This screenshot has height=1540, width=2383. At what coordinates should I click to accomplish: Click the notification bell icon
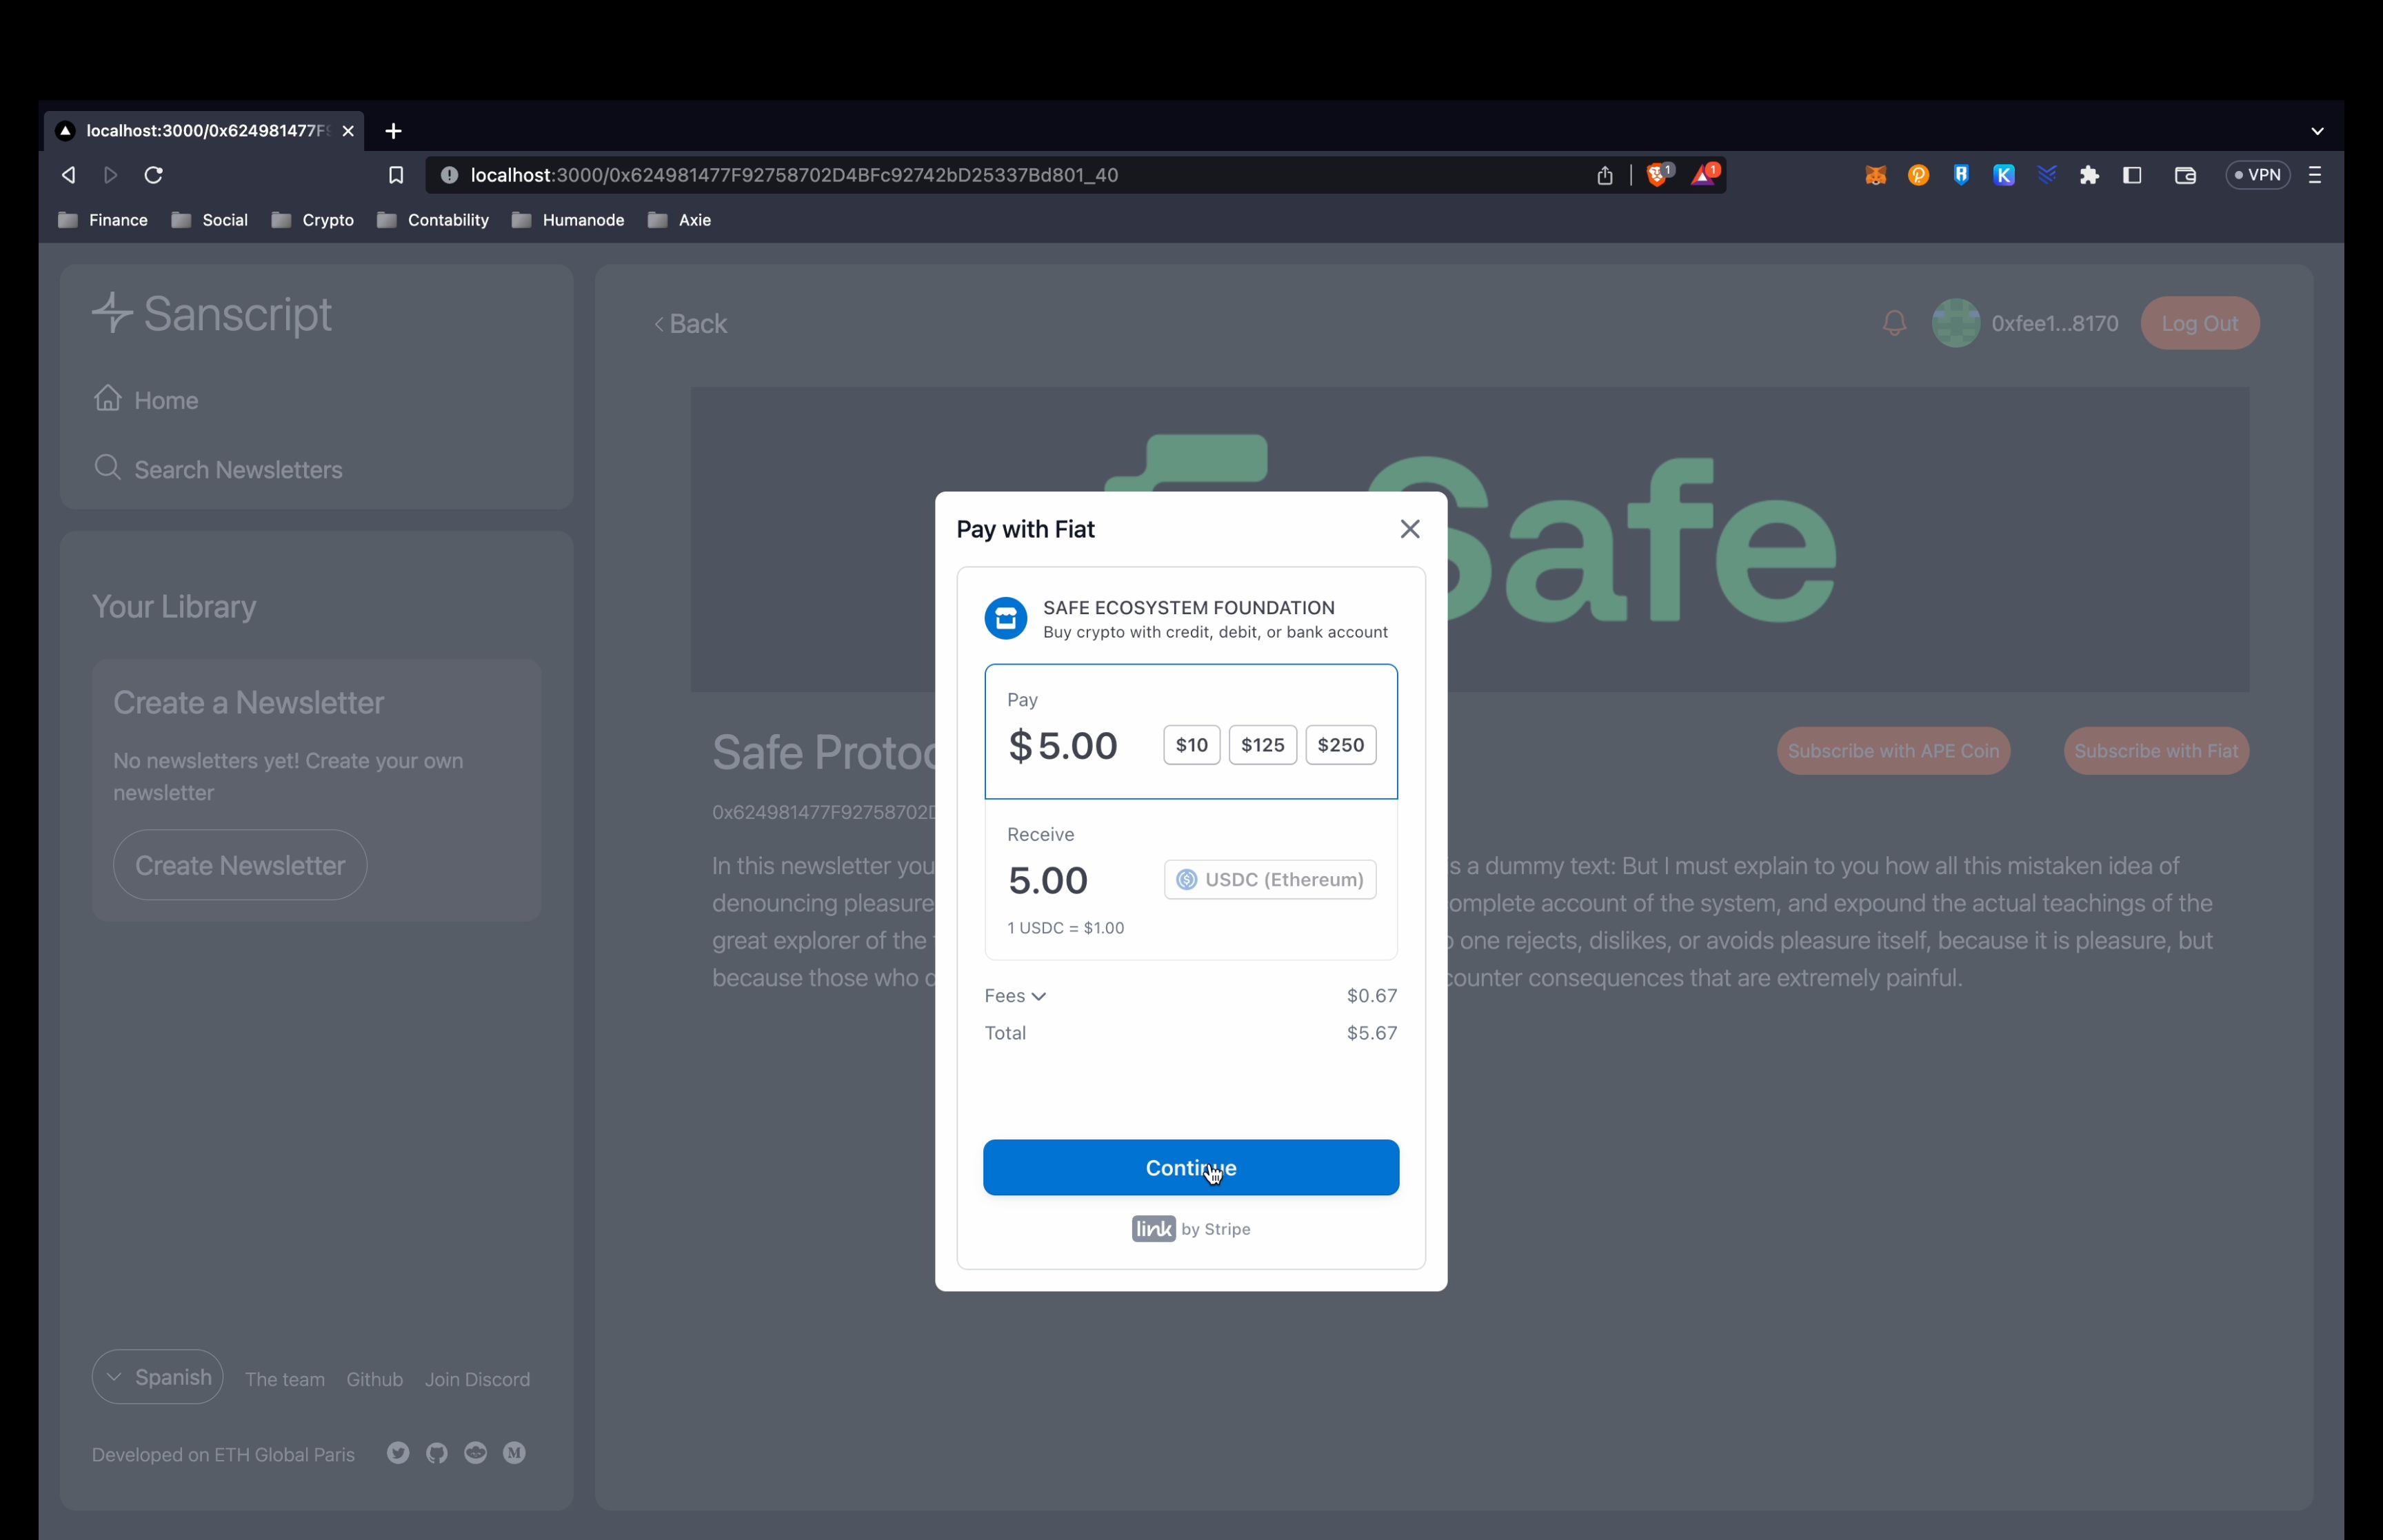[x=1895, y=323]
